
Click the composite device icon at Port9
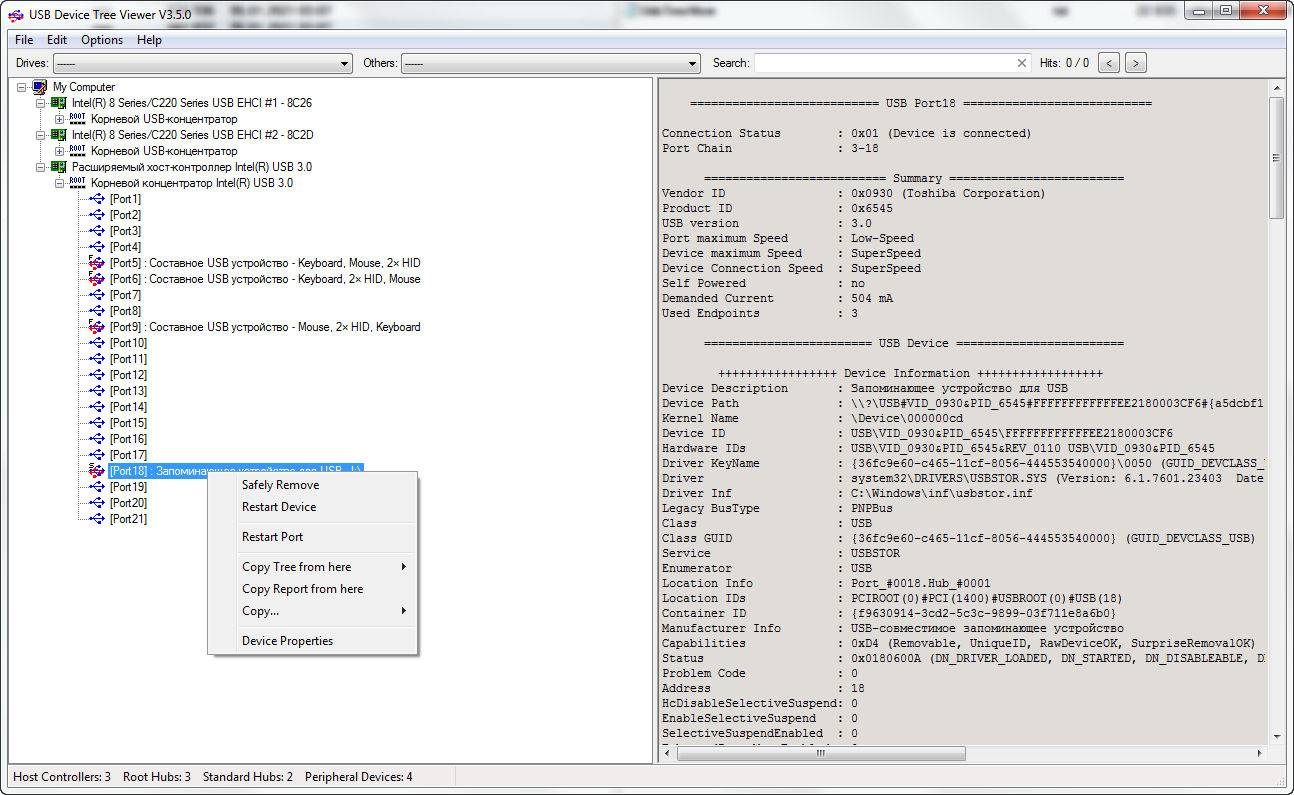click(x=97, y=327)
